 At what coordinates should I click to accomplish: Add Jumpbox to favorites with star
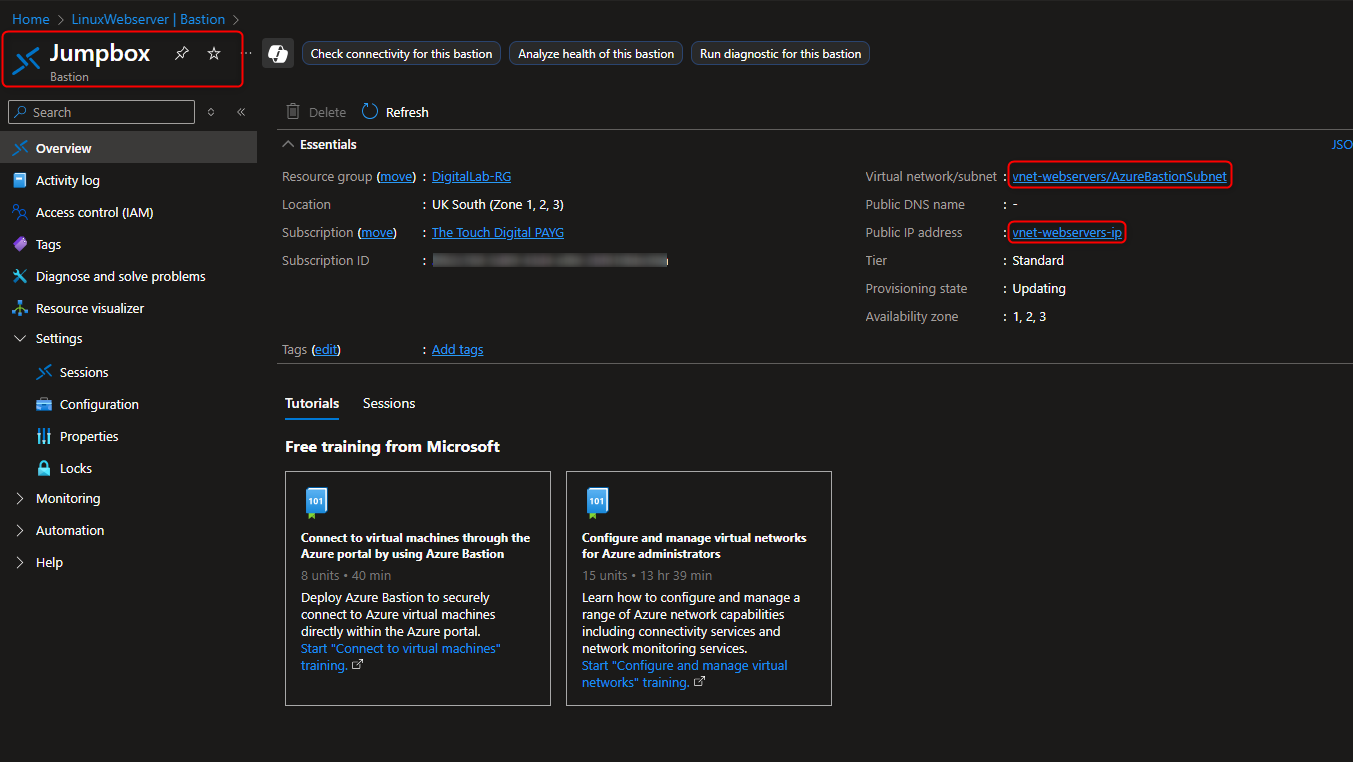click(x=213, y=53)
